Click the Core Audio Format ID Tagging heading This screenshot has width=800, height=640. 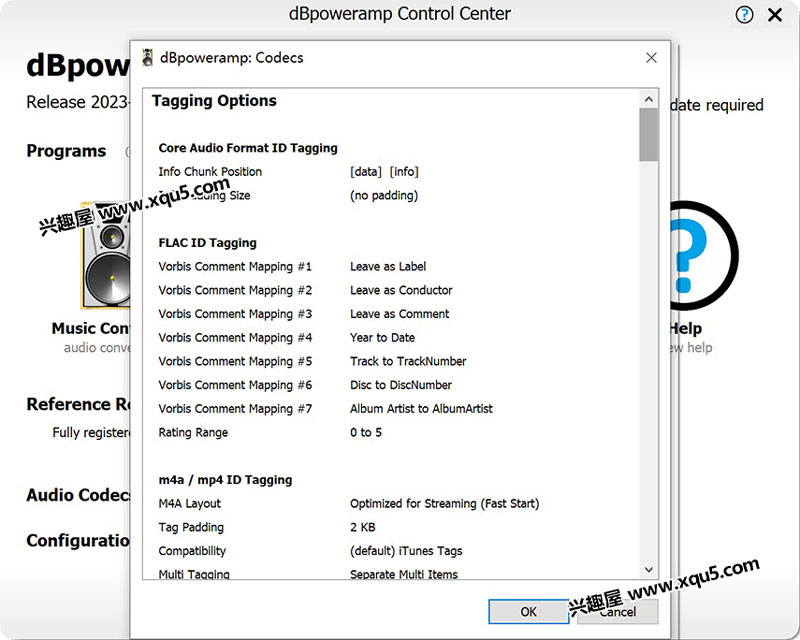tap(248, 148)
